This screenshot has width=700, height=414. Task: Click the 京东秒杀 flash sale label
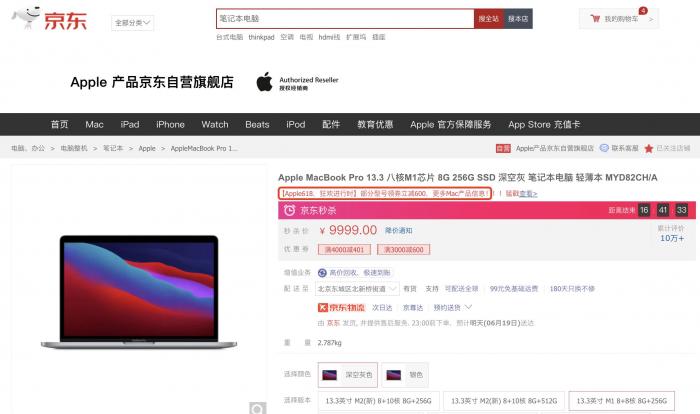(x=318, y=210)
